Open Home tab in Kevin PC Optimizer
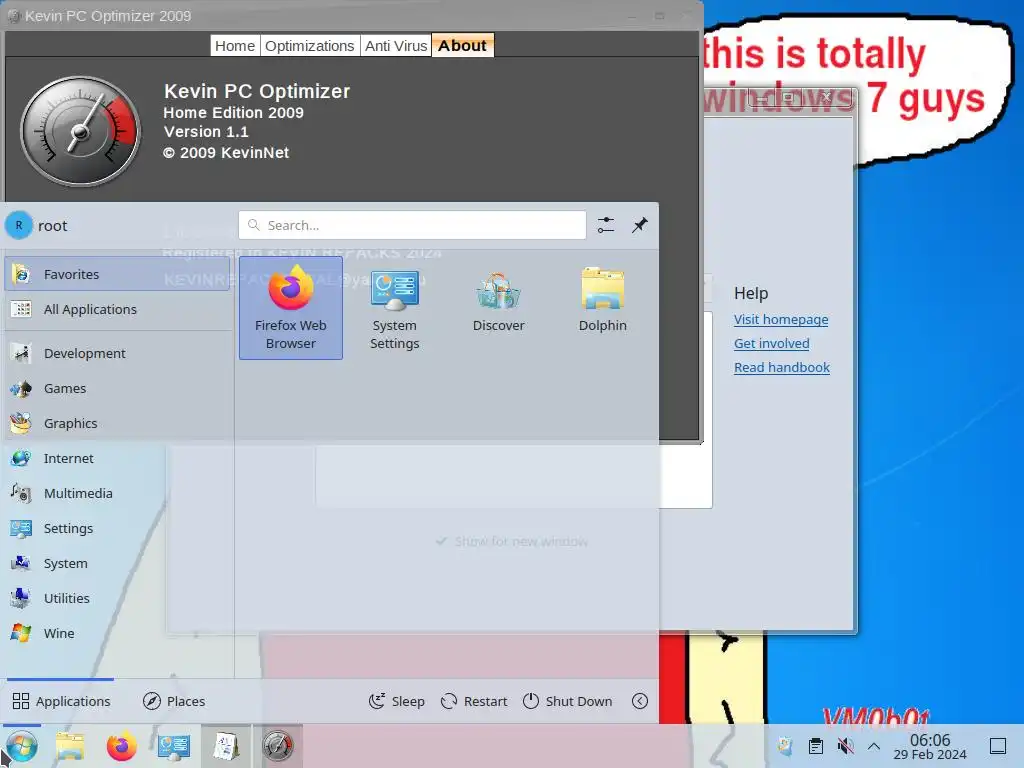Screen dimensions: 1024x768 click(x=235, y=46)
